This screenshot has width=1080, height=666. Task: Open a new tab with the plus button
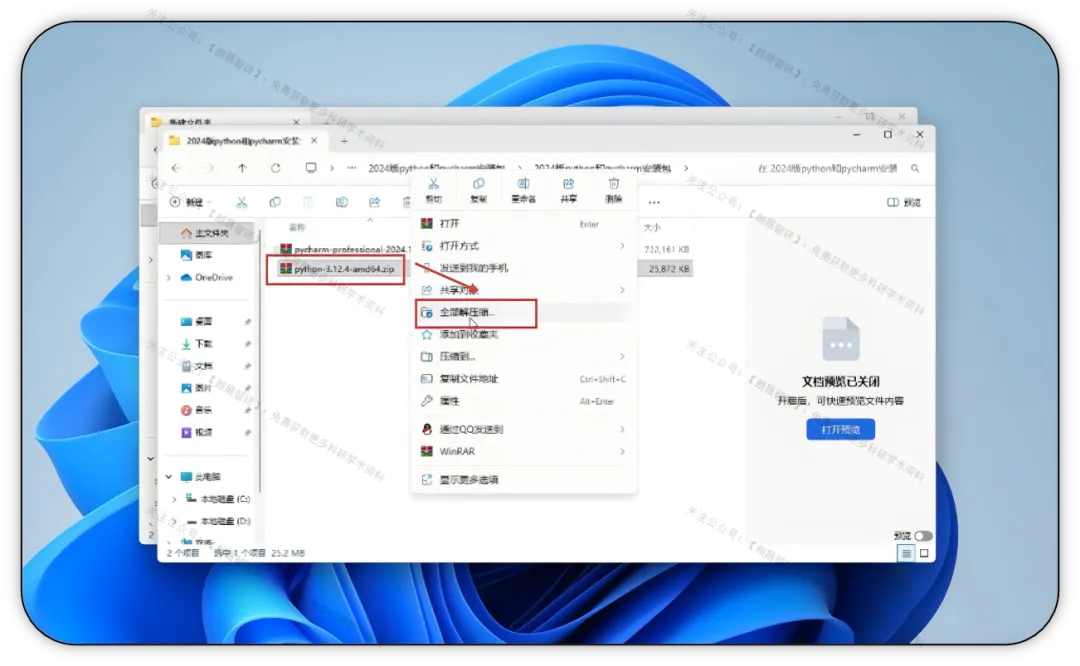344,141
